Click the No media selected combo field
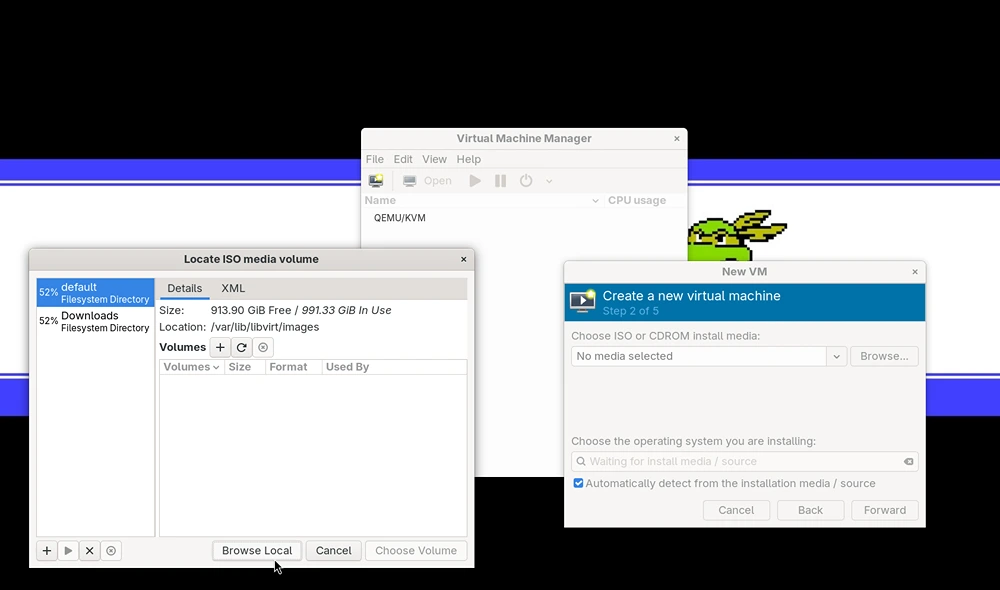The height and width of the screenshot is (590, 1000). [x=699, y=356]
